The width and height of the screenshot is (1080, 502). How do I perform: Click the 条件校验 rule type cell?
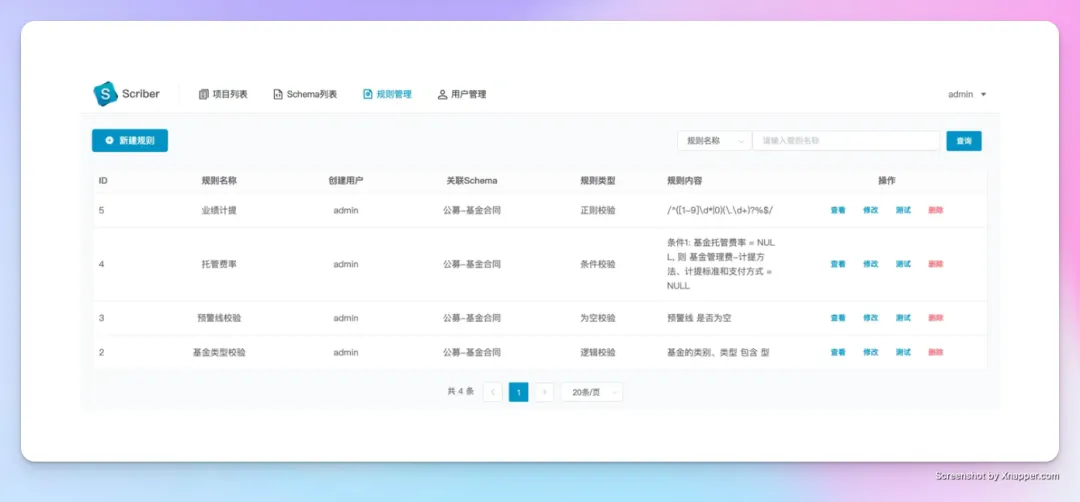click(x=598, y=264)
